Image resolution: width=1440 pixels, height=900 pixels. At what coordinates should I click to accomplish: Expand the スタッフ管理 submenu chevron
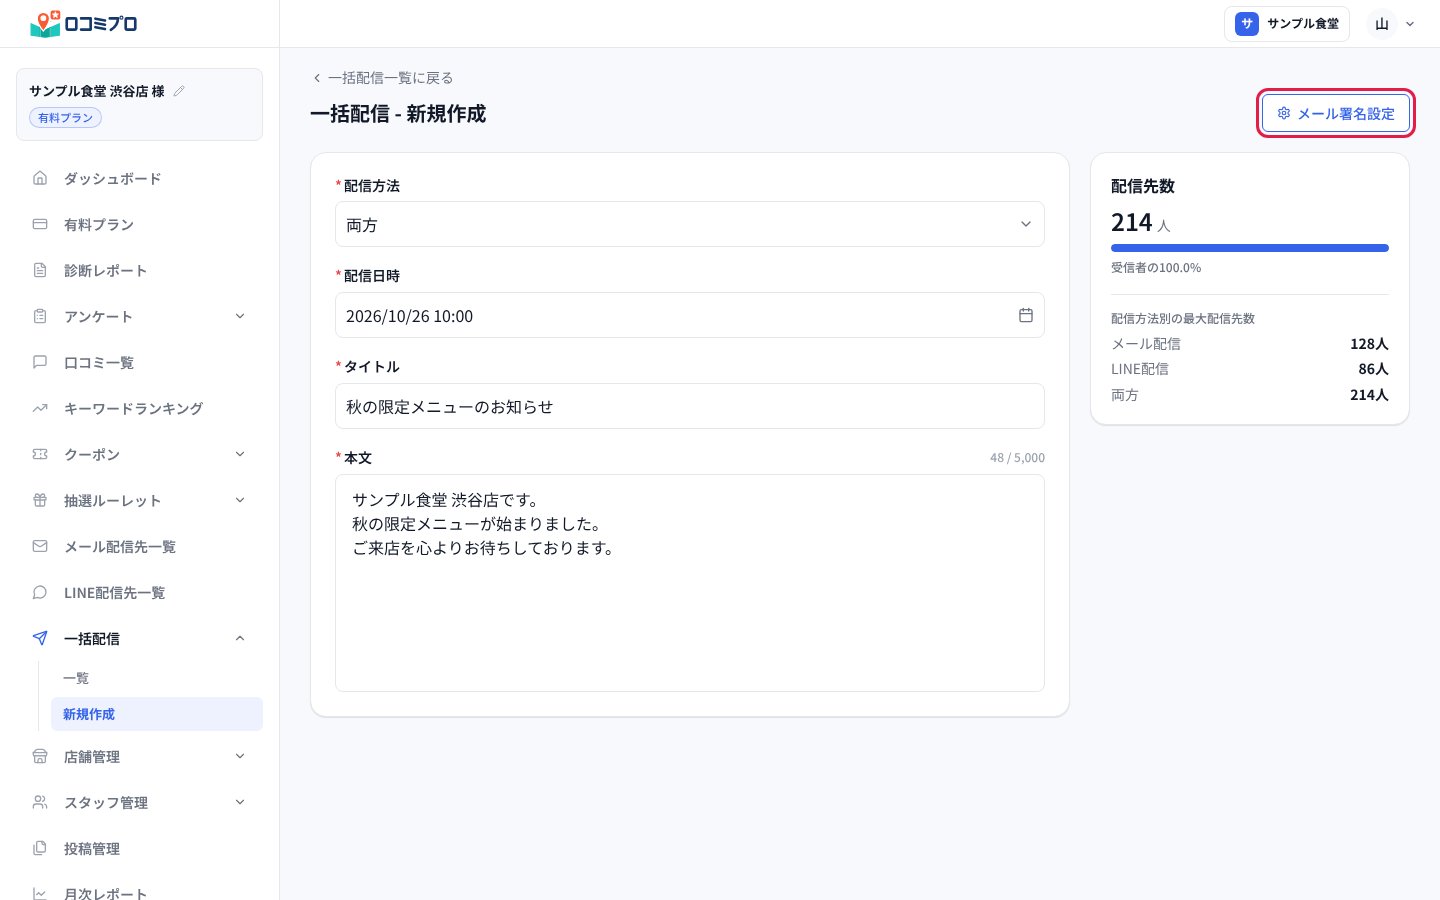pyautogui.click(x=240, y=802)
